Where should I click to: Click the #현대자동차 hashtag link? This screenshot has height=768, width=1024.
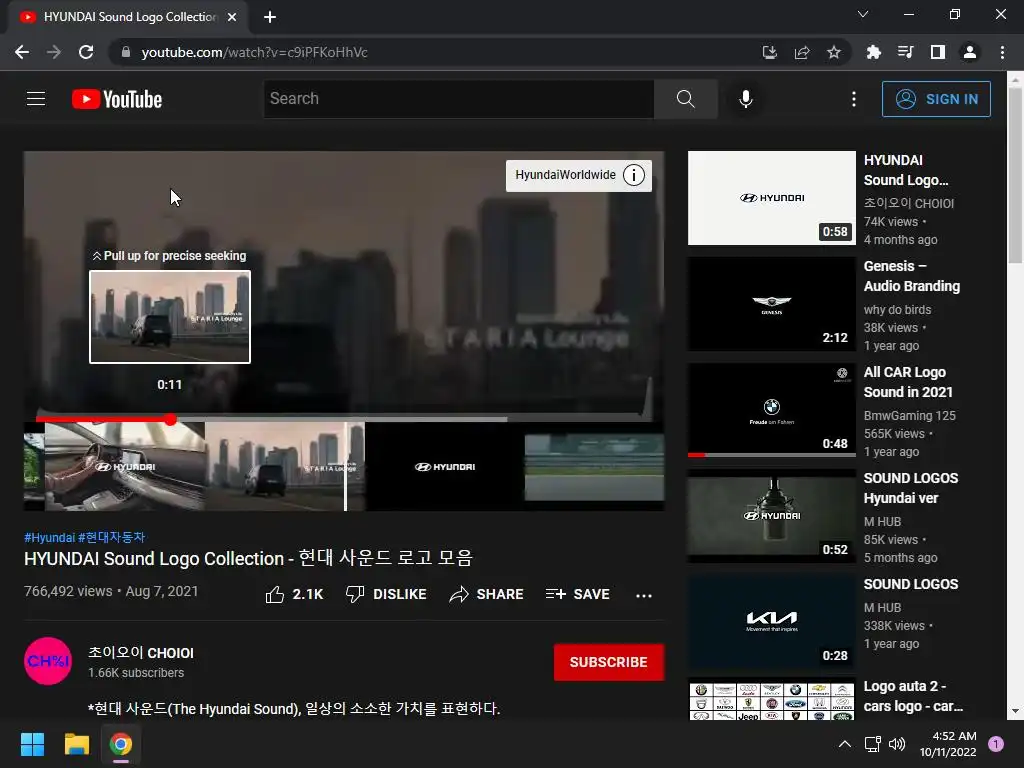pos(112,537)
